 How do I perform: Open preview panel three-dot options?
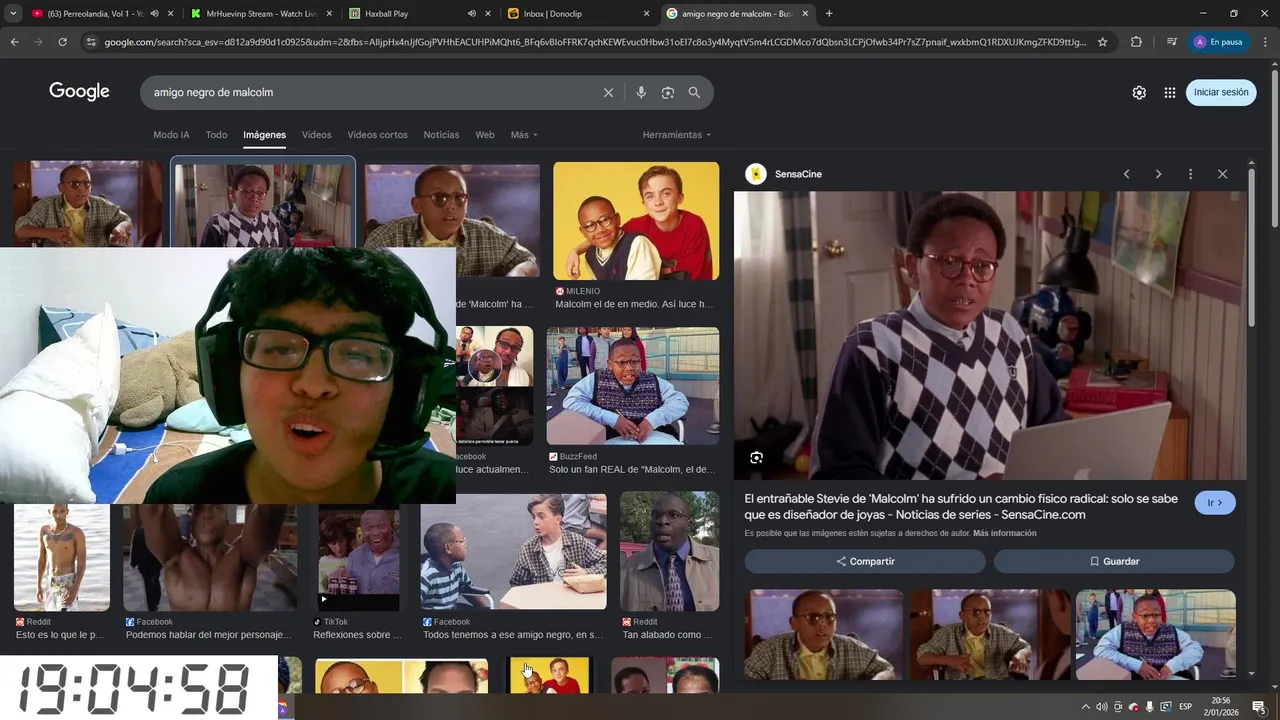coord(1190,174)
